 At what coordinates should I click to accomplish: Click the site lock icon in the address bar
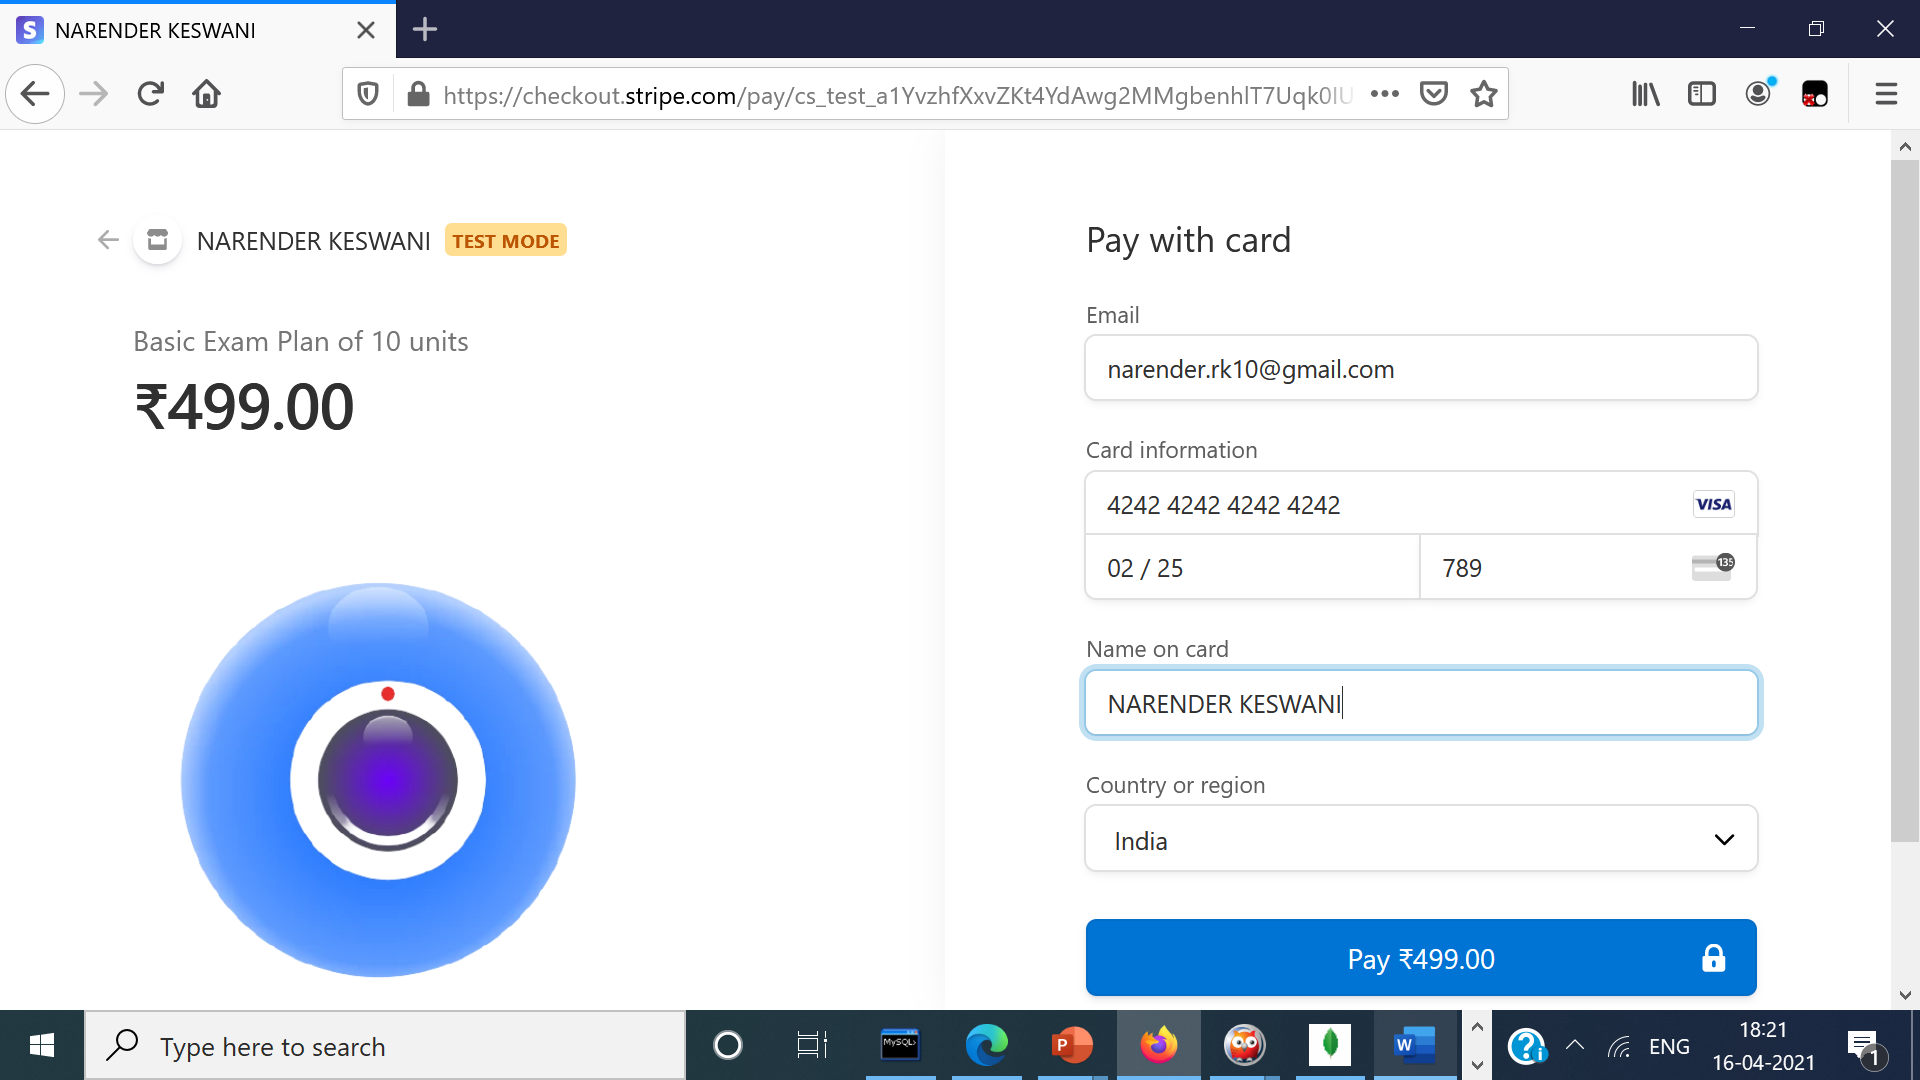coord(419,94)
